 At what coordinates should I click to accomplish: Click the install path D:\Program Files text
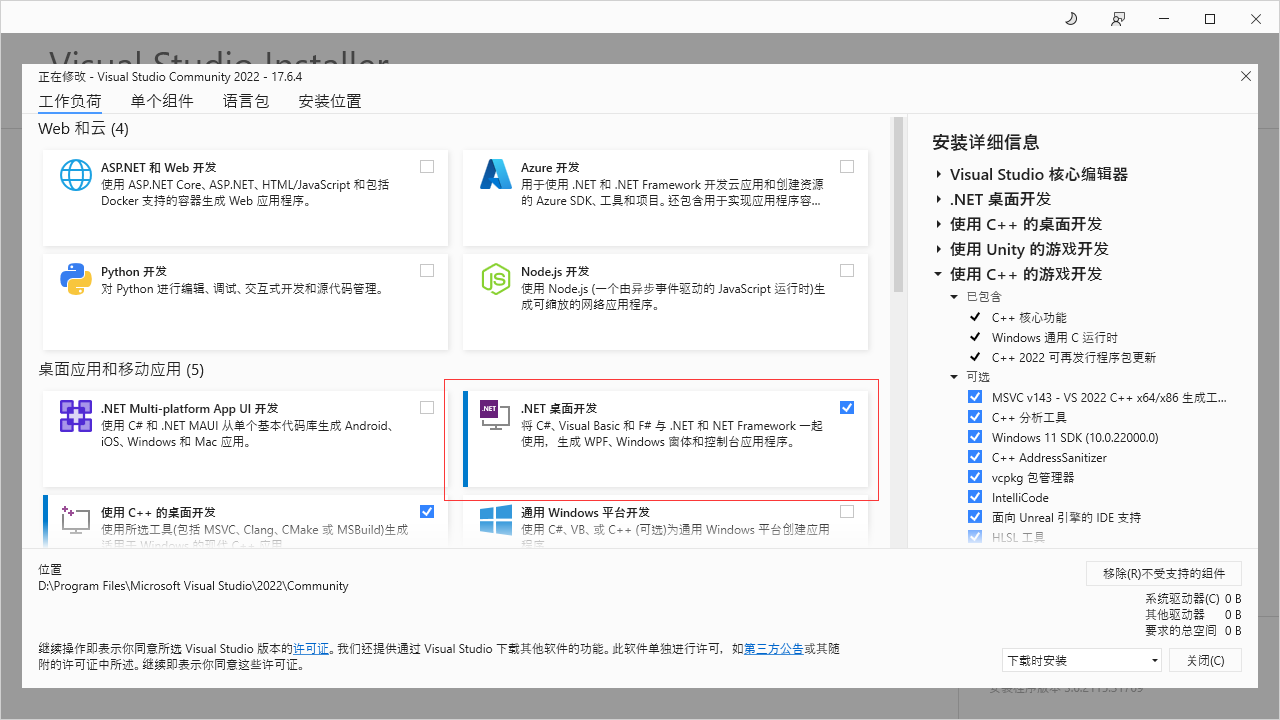(193, 586)
